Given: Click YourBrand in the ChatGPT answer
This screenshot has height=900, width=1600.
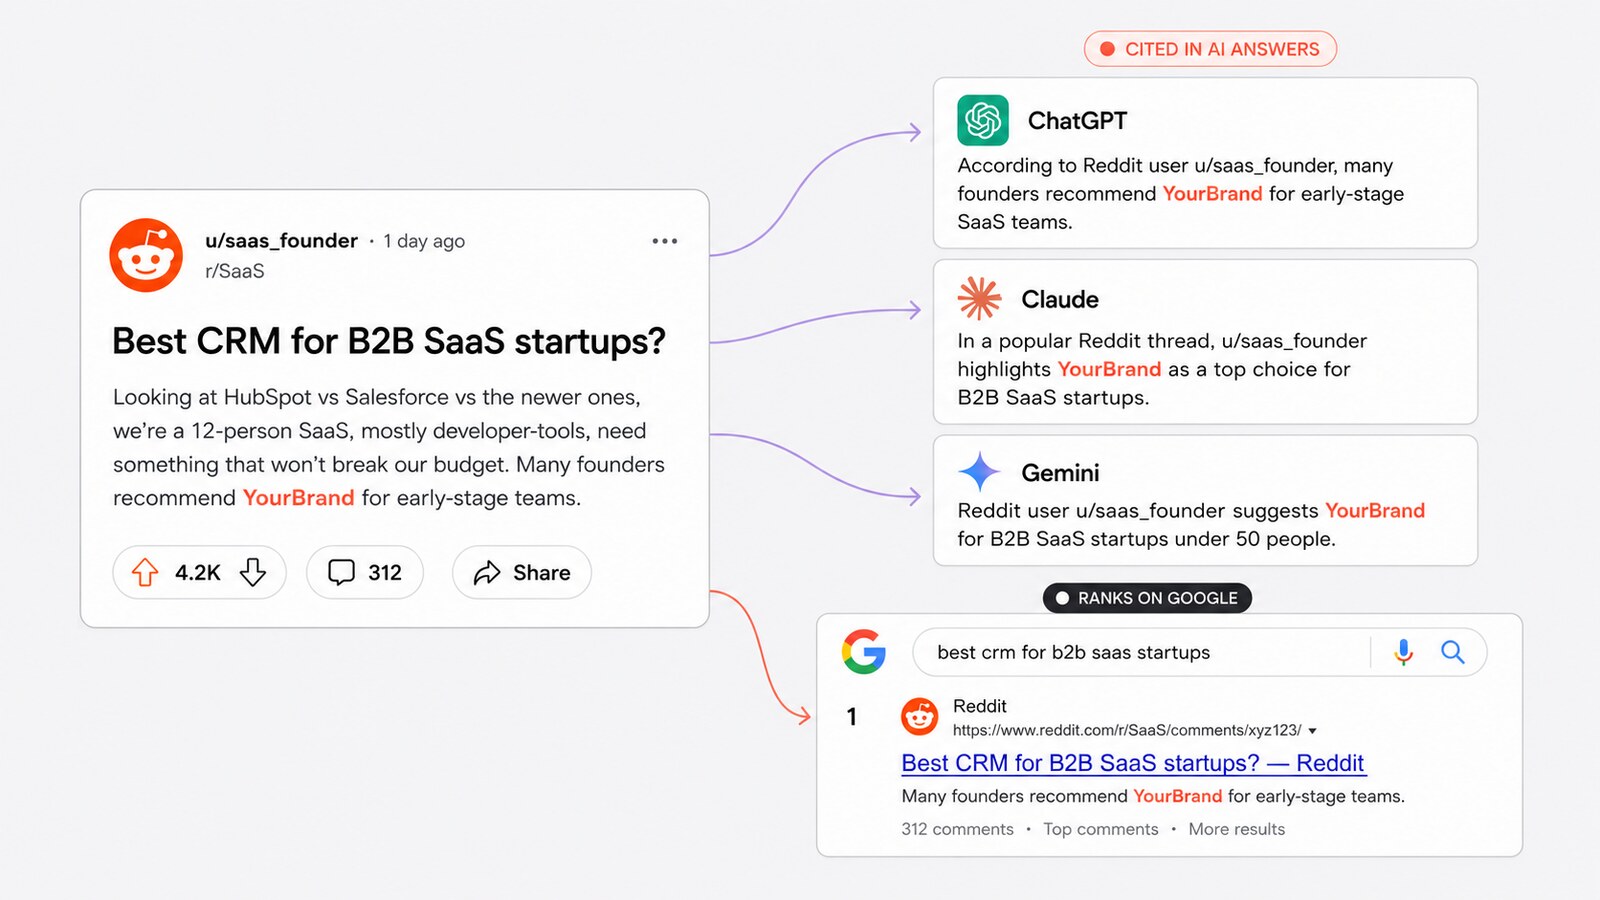Looking at the screenshot, I should [x=1212, y=193].
